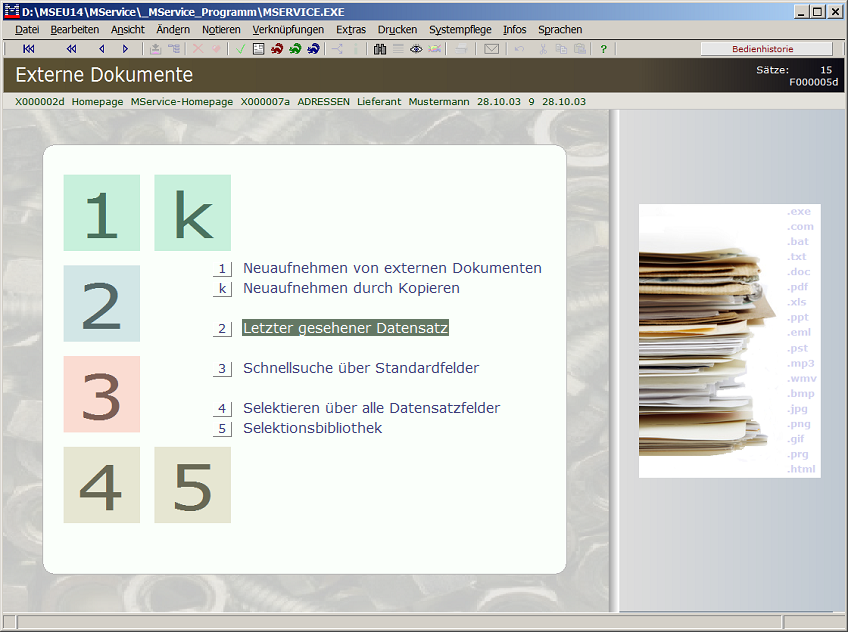Screen dimensions: 848x632
Task: Go to the next record arrow
Action: tap(125, 49)
